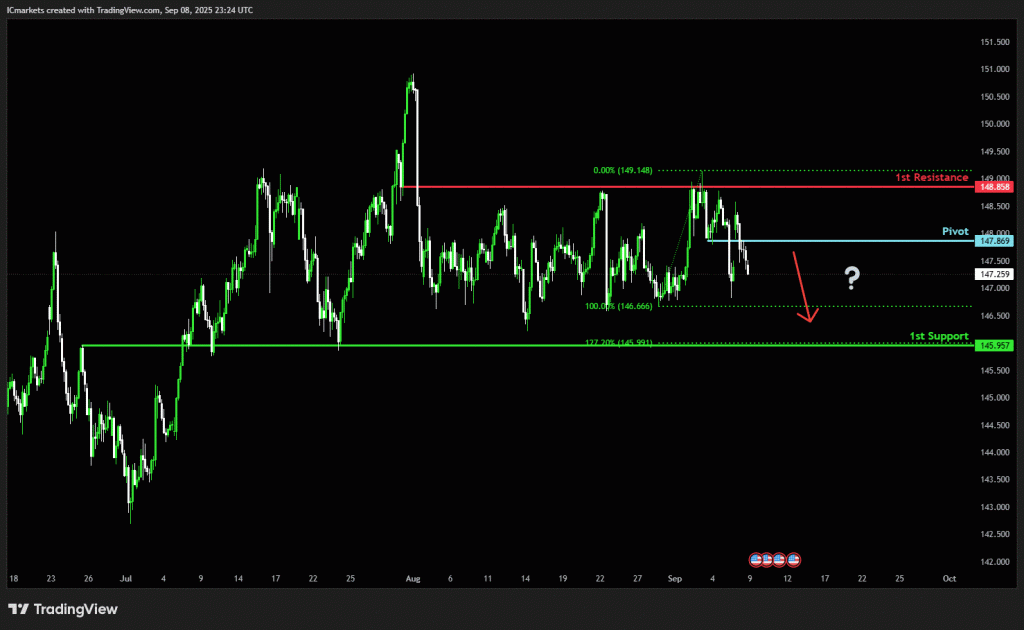The width and height of the screenshot is (1024, 630).
Task: Click the 1st Resistance label
Action: [x=931, y=178]
